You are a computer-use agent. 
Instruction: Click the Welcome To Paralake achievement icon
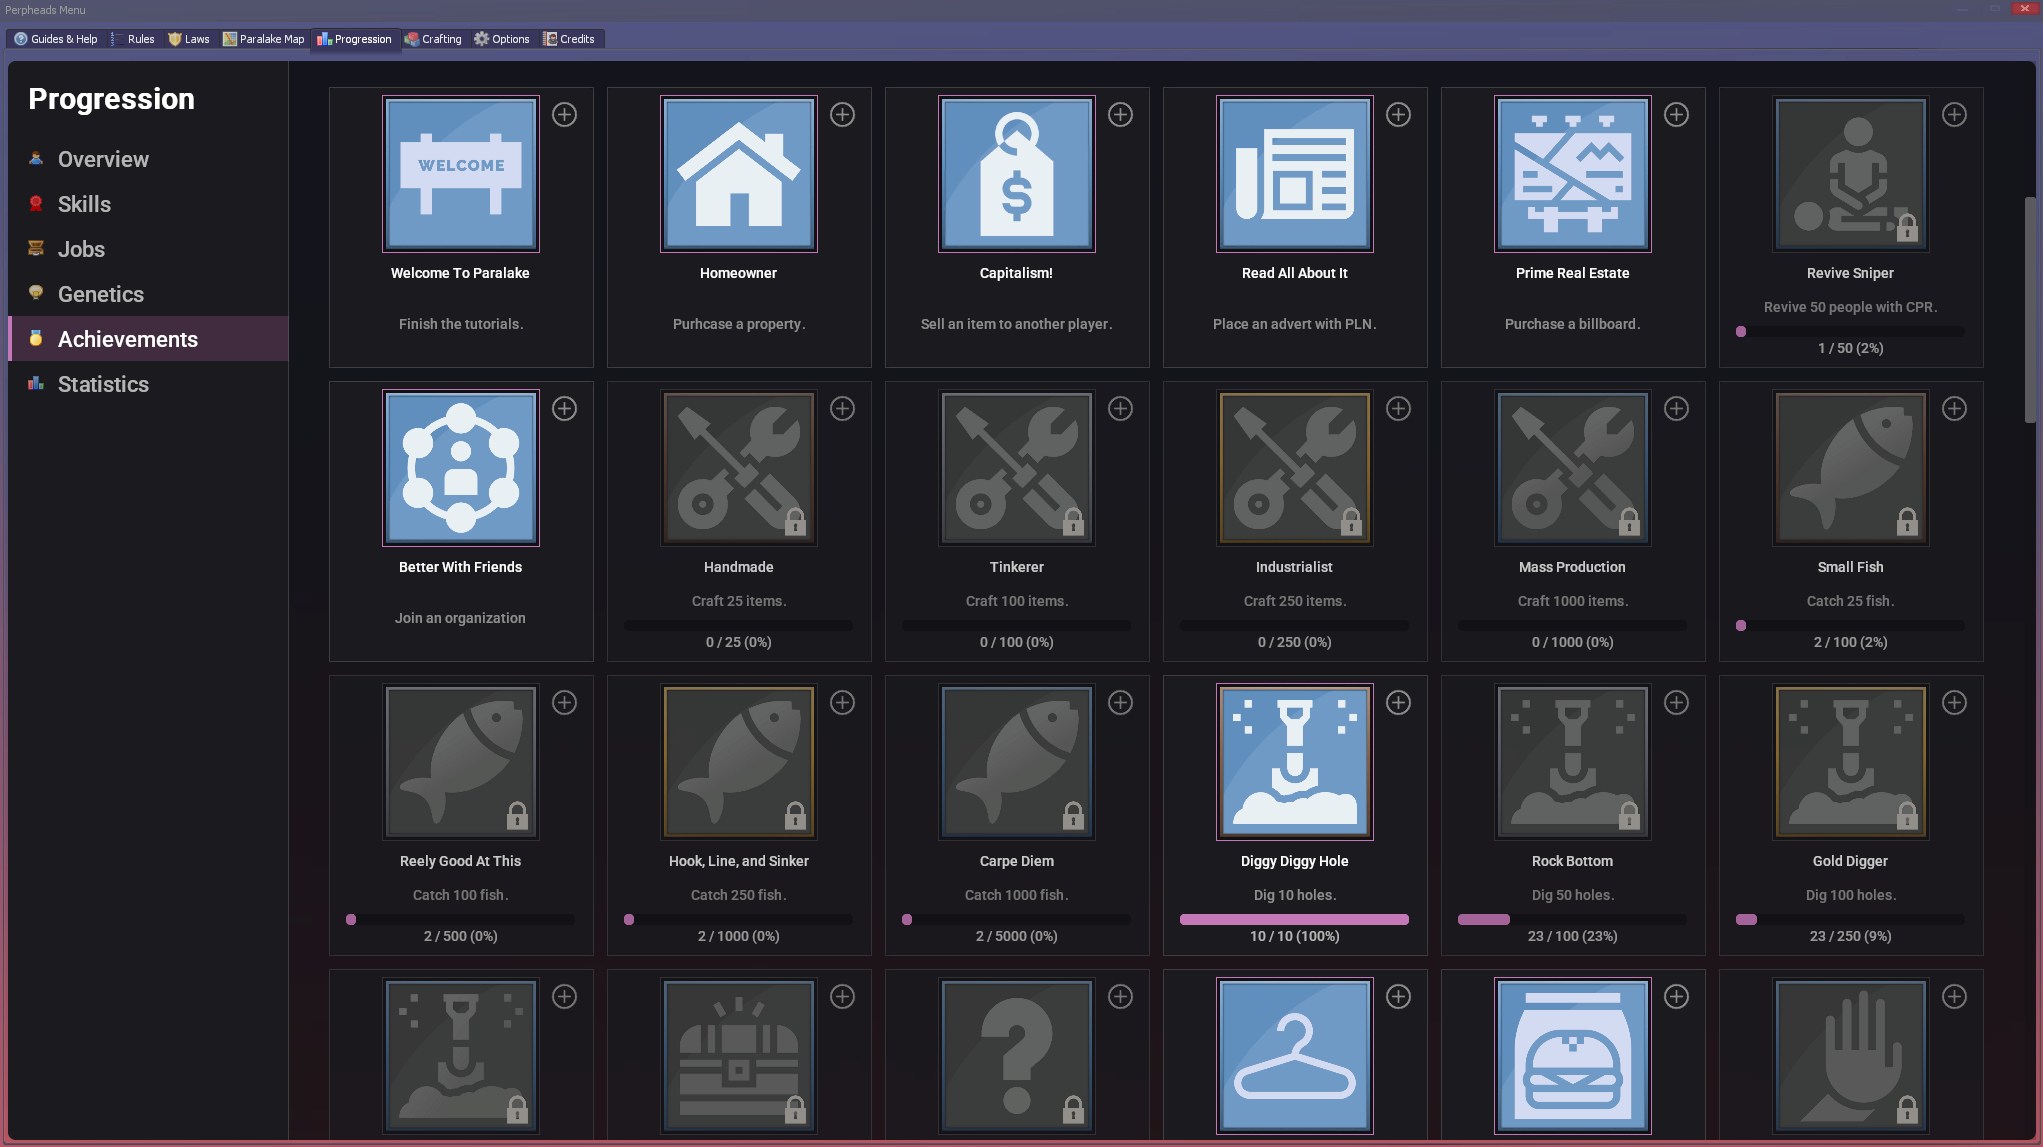pyautogui.click(x=461, y=174)
